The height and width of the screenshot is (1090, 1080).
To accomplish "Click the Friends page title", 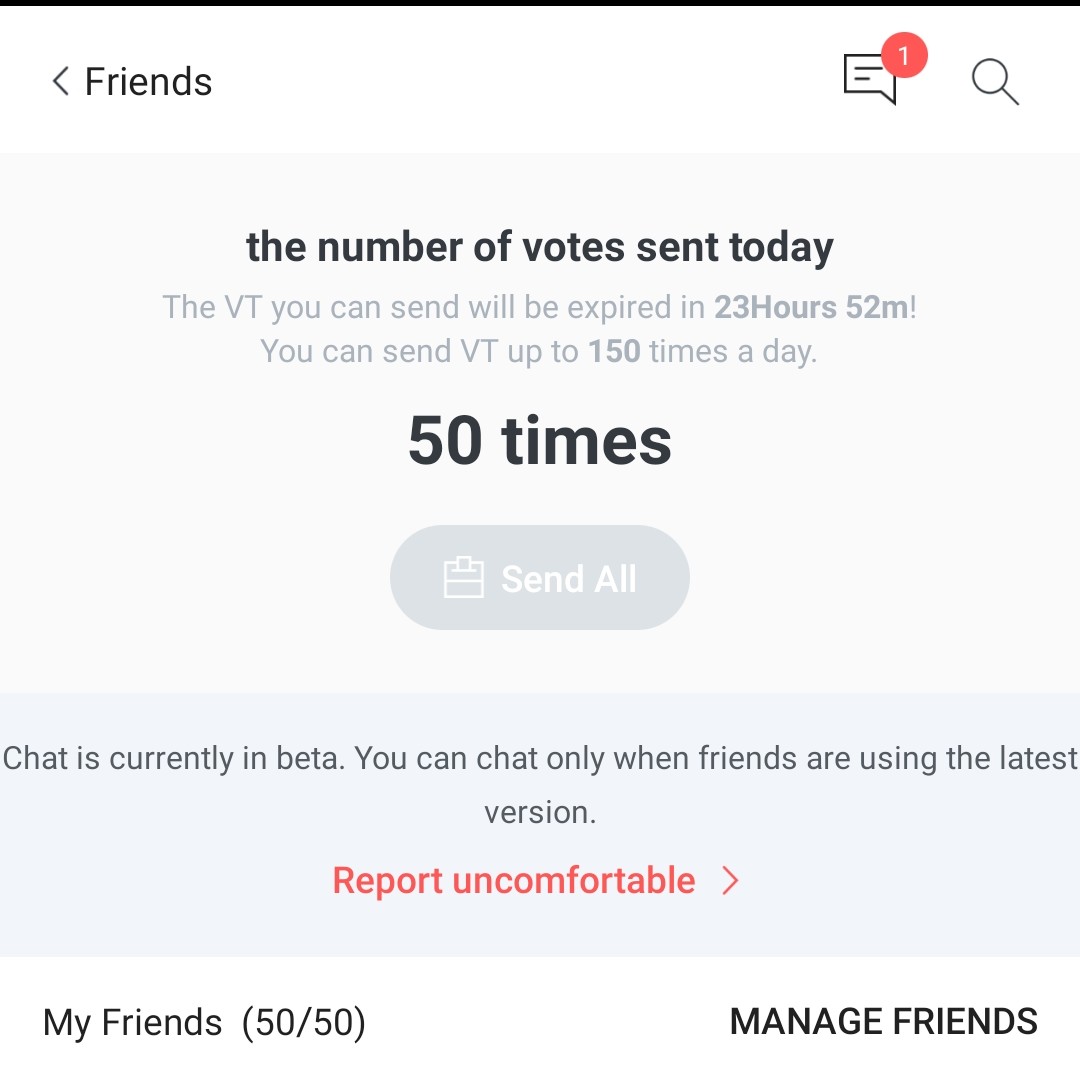I will pyautogui.click(x=148, y=82).
